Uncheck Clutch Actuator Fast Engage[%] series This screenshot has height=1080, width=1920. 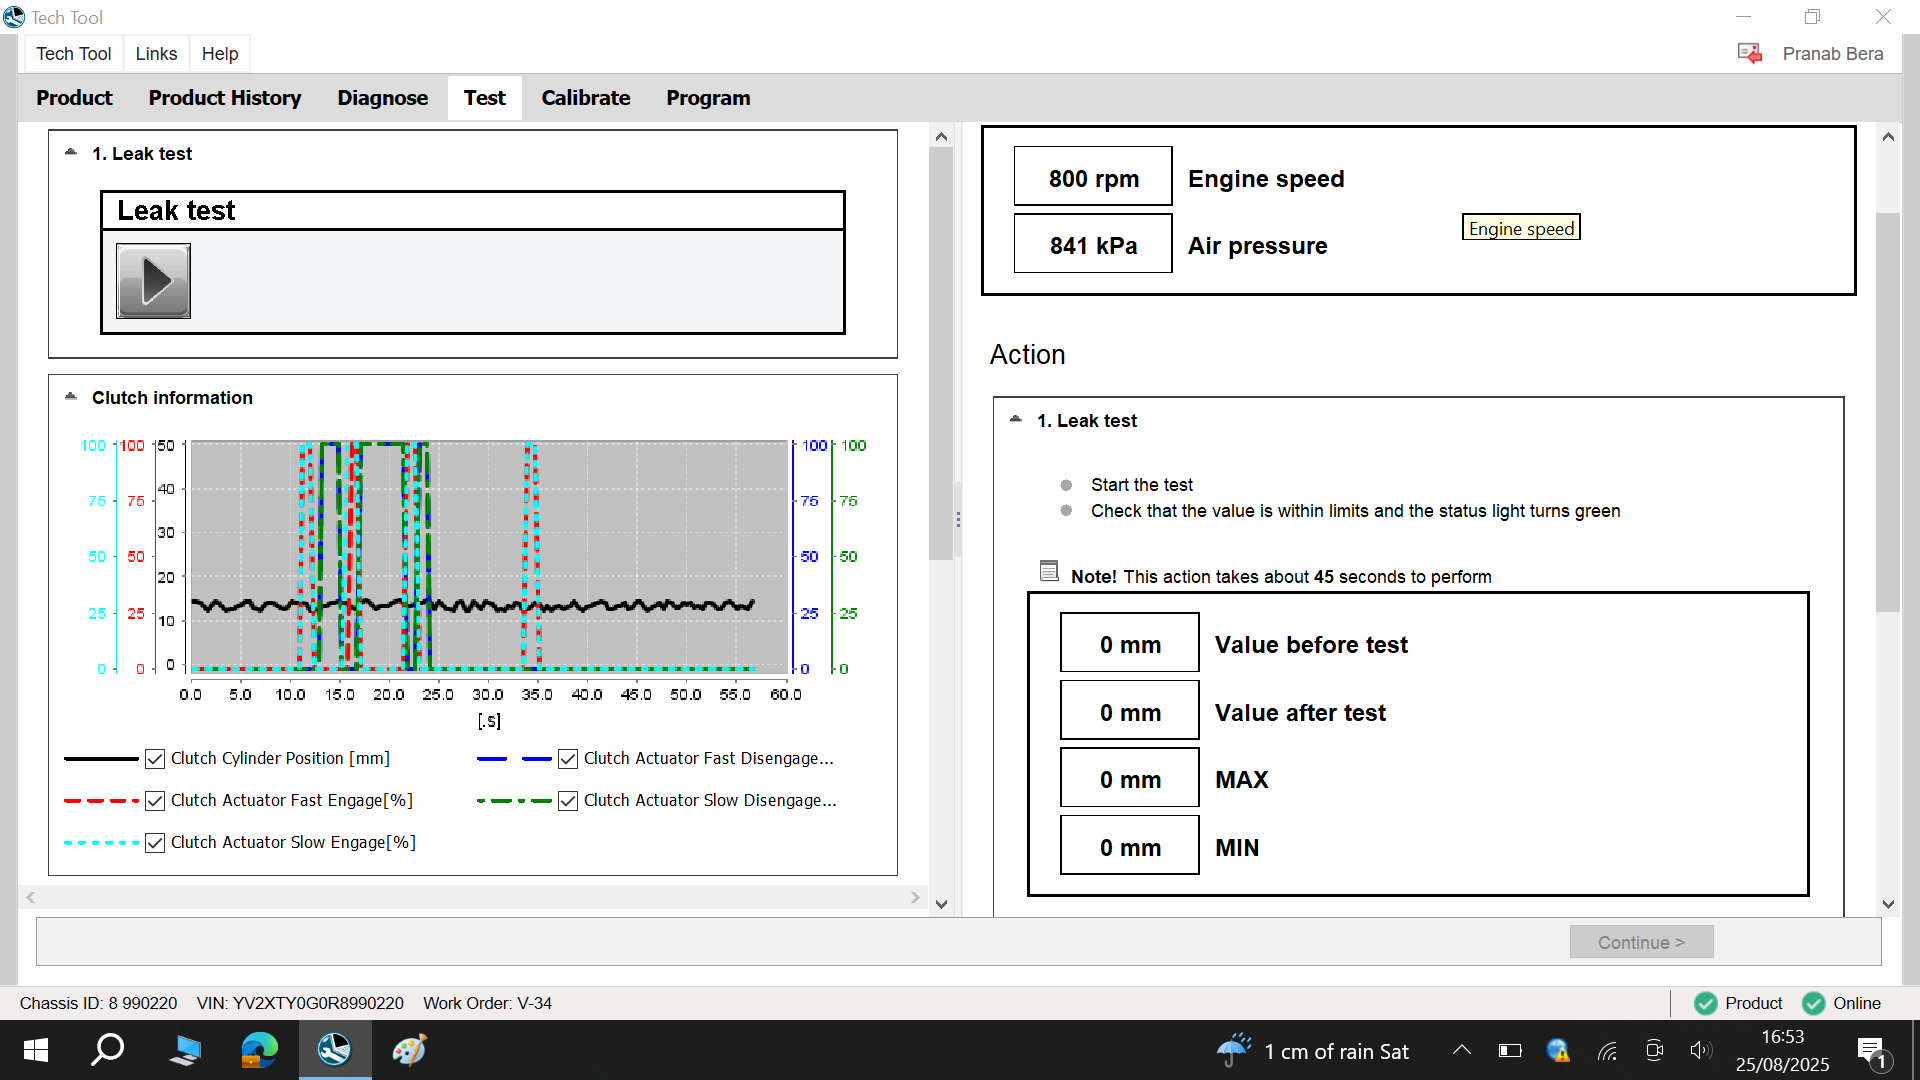click(155, 801)
